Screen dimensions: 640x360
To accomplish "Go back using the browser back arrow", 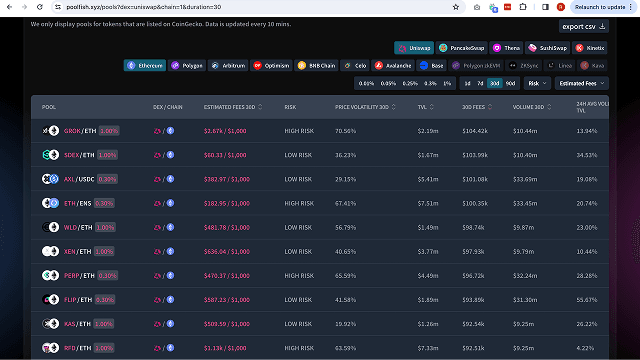I will pos(9,7).
